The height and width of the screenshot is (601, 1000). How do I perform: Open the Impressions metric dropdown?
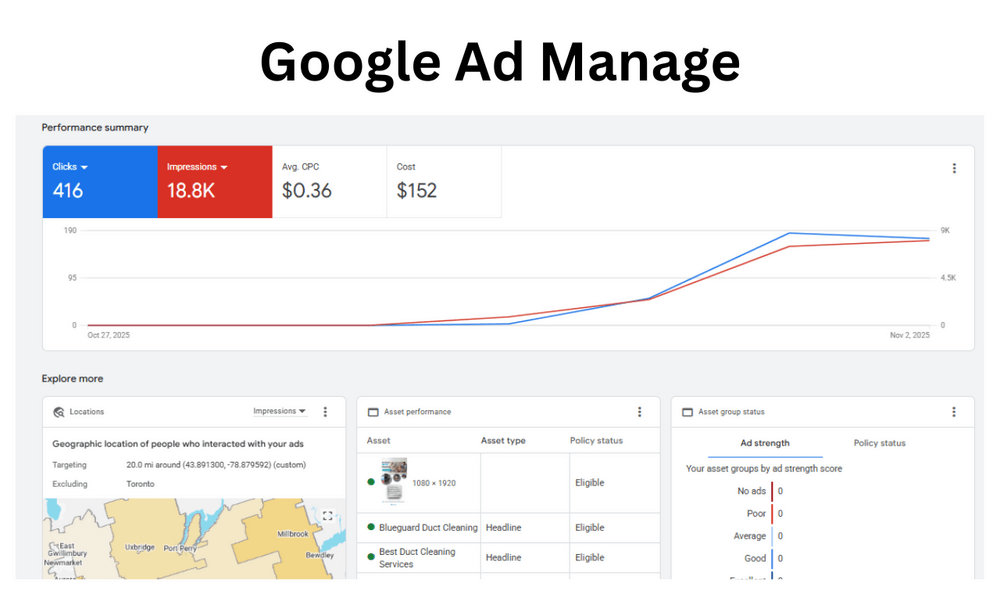[x=197, y=167]
